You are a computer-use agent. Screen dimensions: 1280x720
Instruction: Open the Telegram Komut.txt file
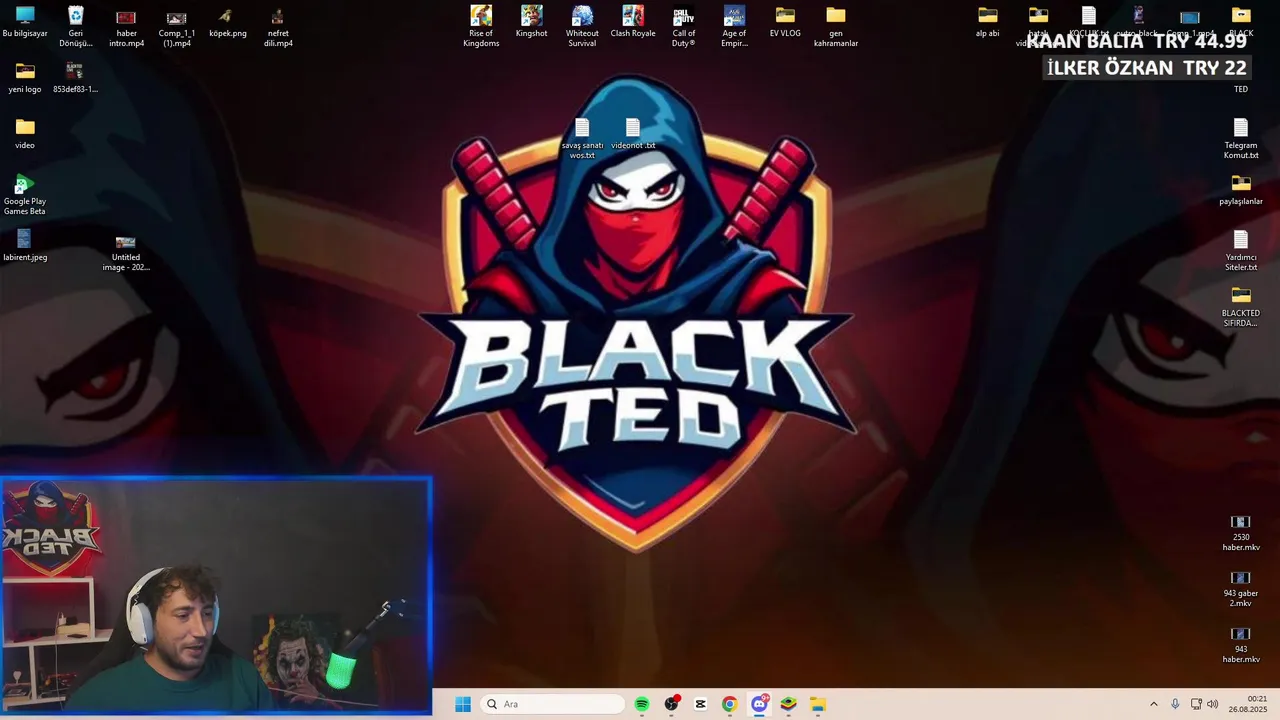click(1241, 138)
